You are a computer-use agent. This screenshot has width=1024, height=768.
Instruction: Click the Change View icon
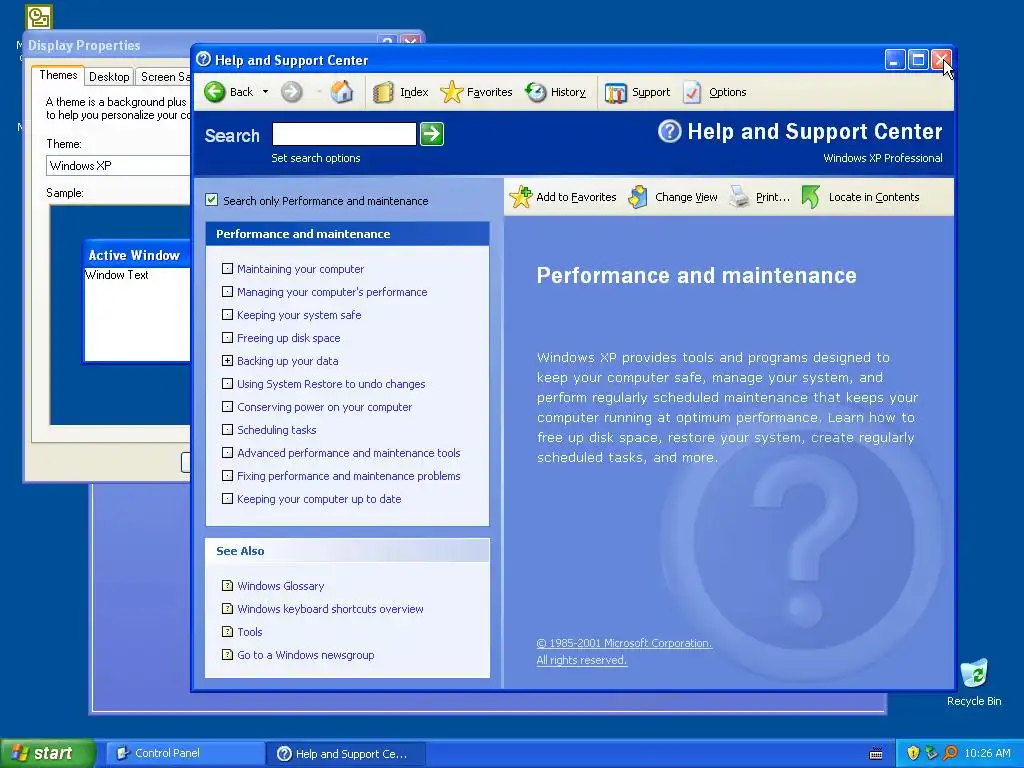click(x=638, y=197)
